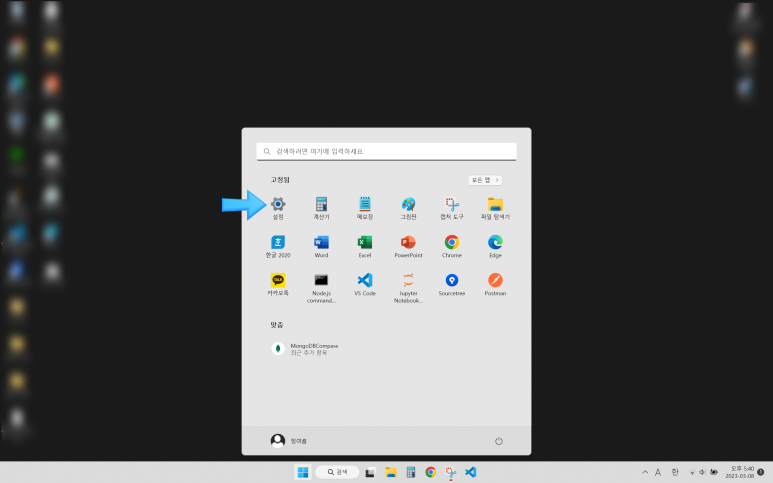
Task: Launch PowerPoint from pinned apps
Action: pos(408,246)
